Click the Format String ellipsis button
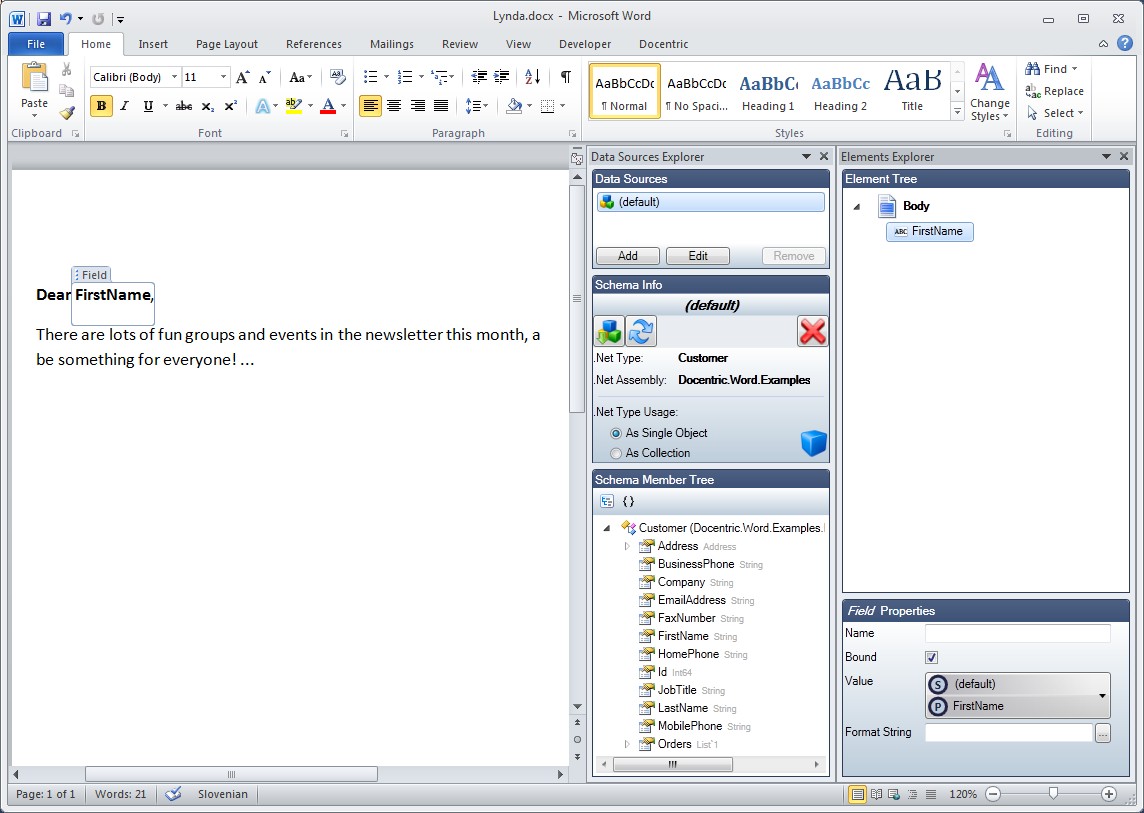This screenshot has width=1144, height=813. 1102,733
